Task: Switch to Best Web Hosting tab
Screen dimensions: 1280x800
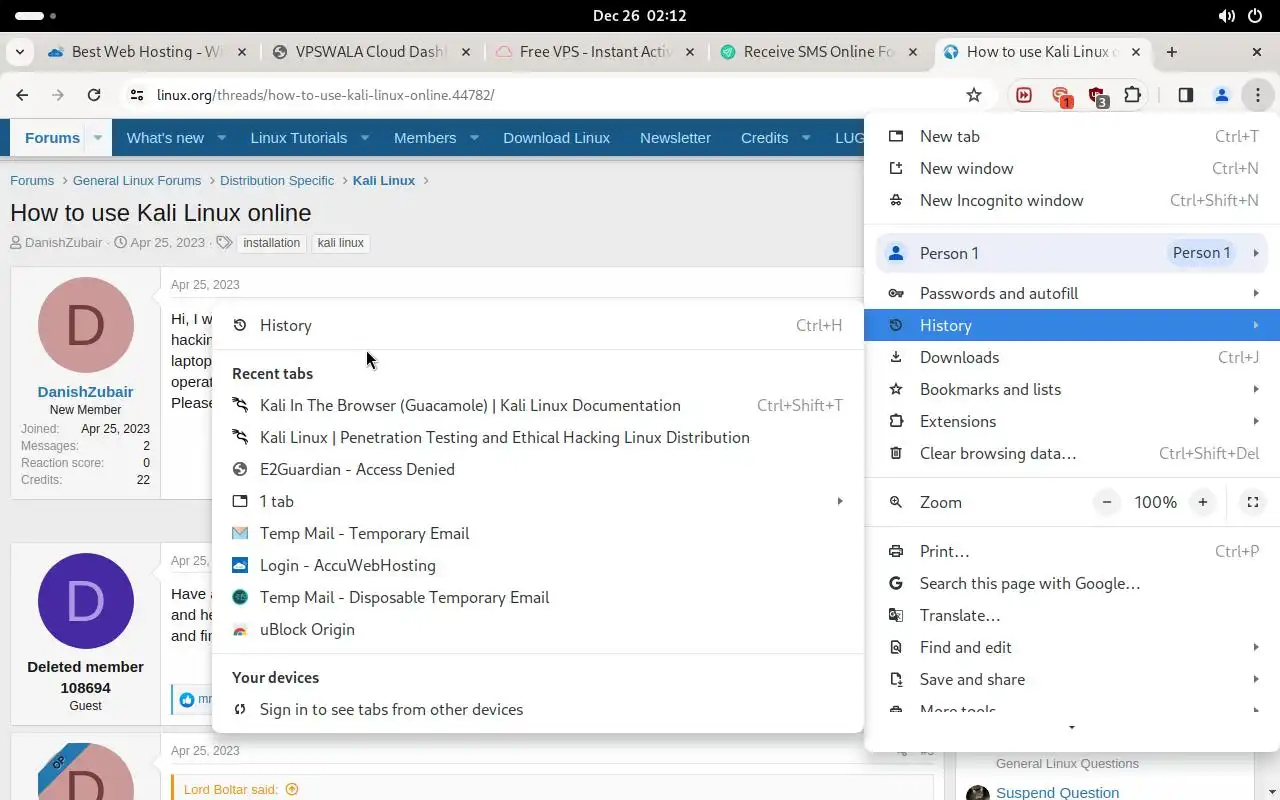Action: click(x=147, y=52)
